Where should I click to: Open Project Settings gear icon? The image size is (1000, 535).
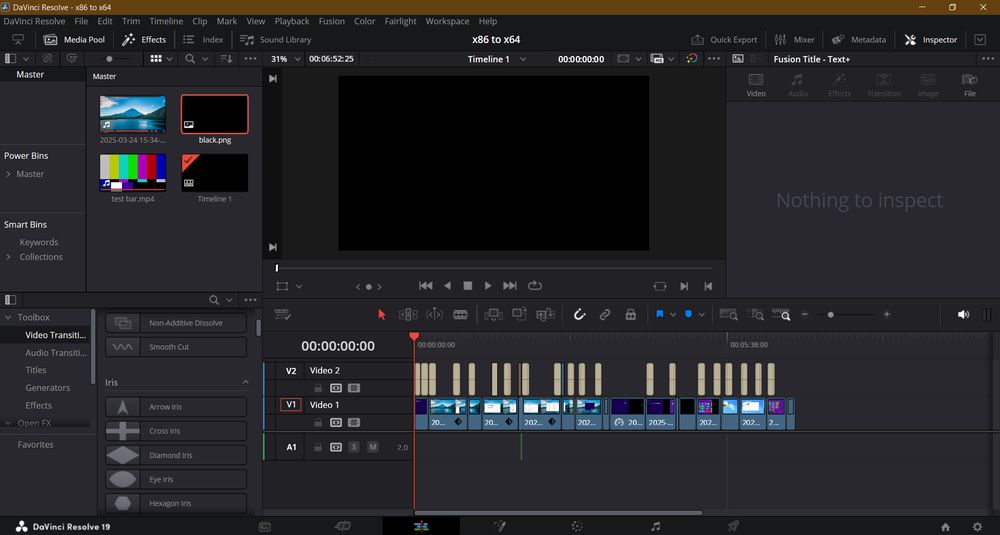(x=978, y=527)
